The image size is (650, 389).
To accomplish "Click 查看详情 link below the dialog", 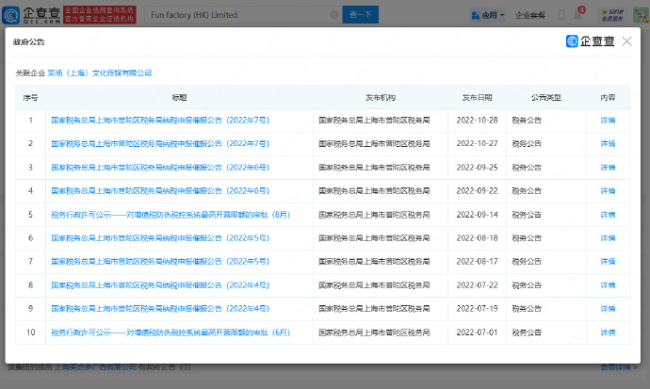I will (x=618, y=367).
